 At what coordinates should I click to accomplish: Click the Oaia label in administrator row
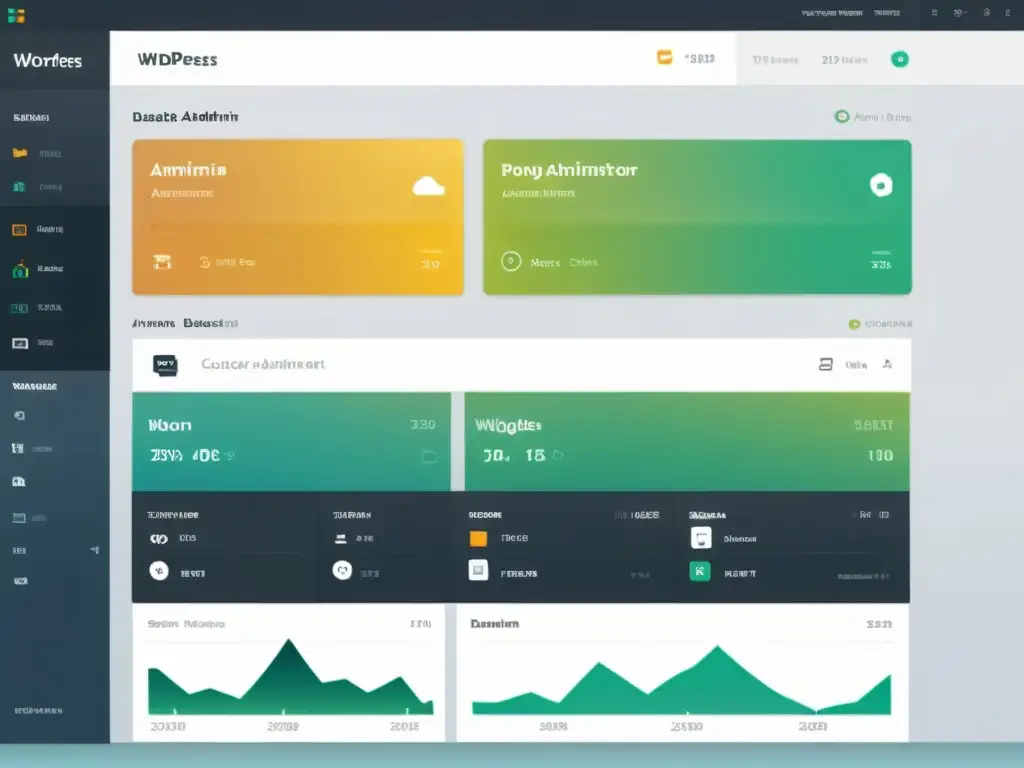pyautogui.click(x=856, y=365)
